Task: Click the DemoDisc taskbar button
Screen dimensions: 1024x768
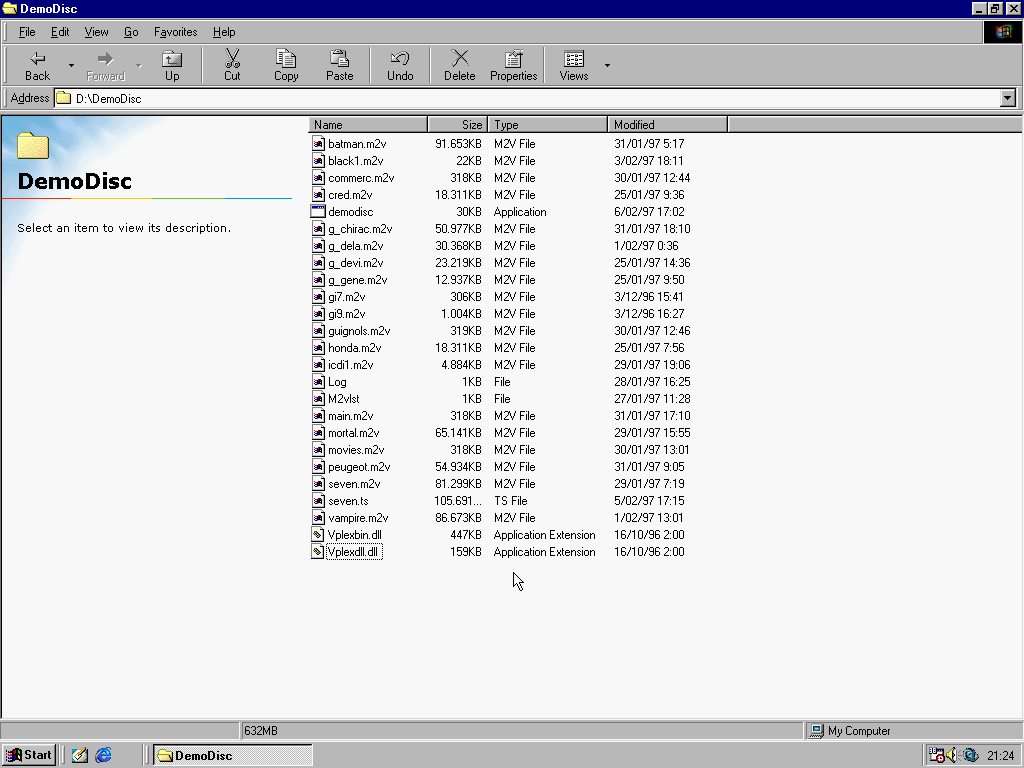Action: click(x=232, y=755)
